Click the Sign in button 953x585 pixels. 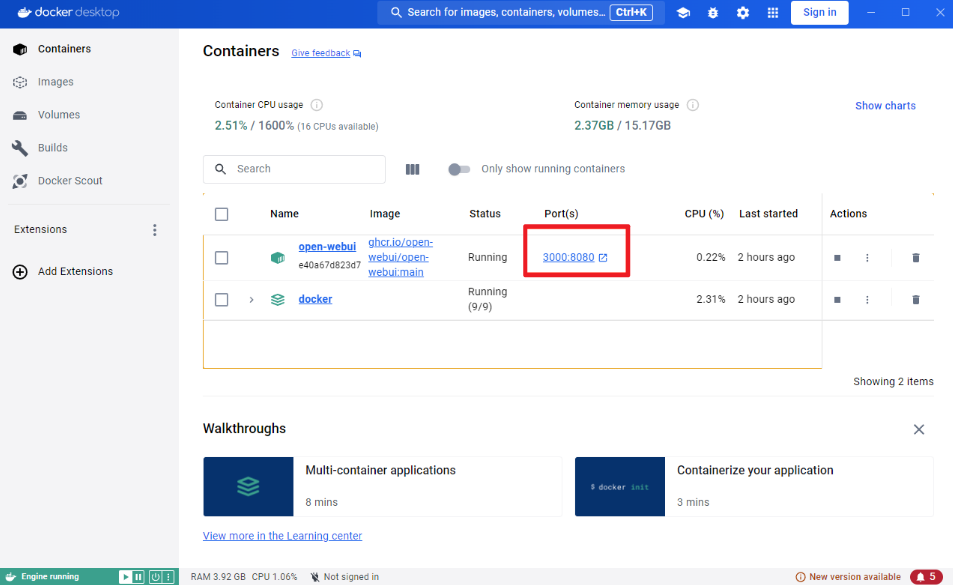click(819, 13)
